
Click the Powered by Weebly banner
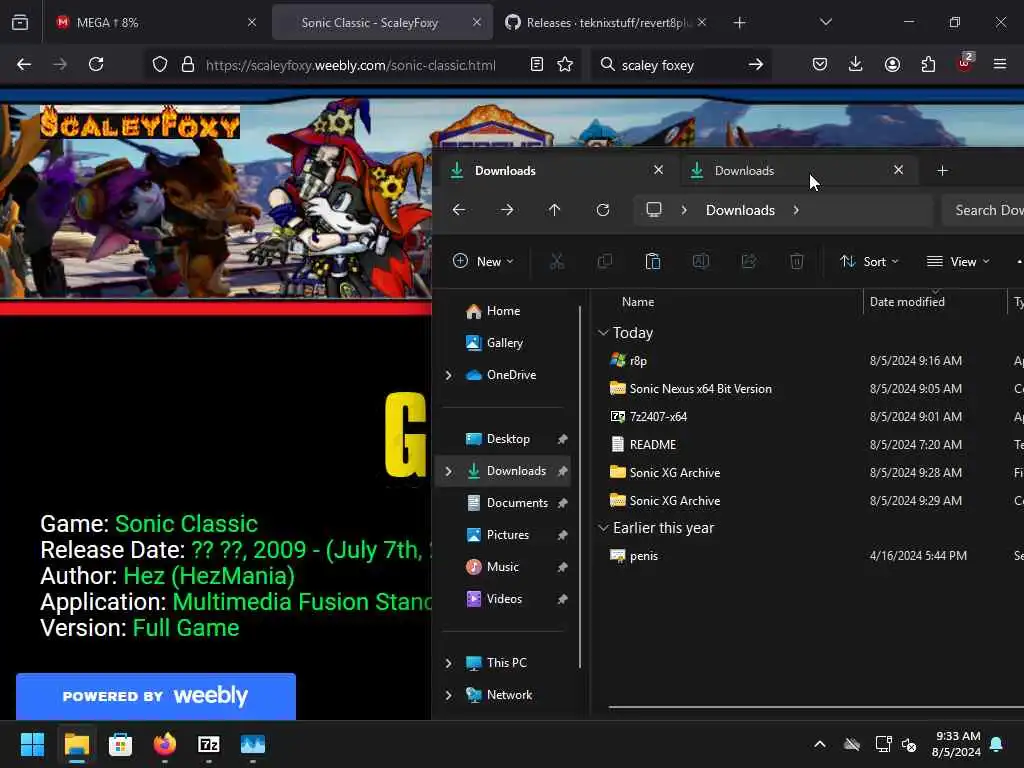click(x=155, y=696)
